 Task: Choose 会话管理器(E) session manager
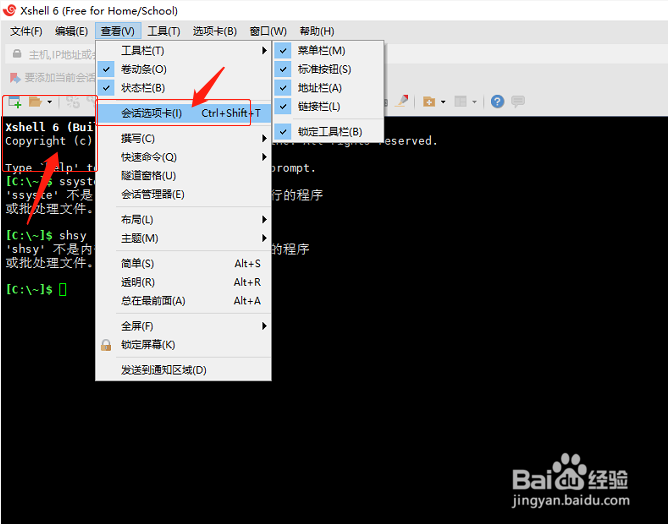(184, 195)
